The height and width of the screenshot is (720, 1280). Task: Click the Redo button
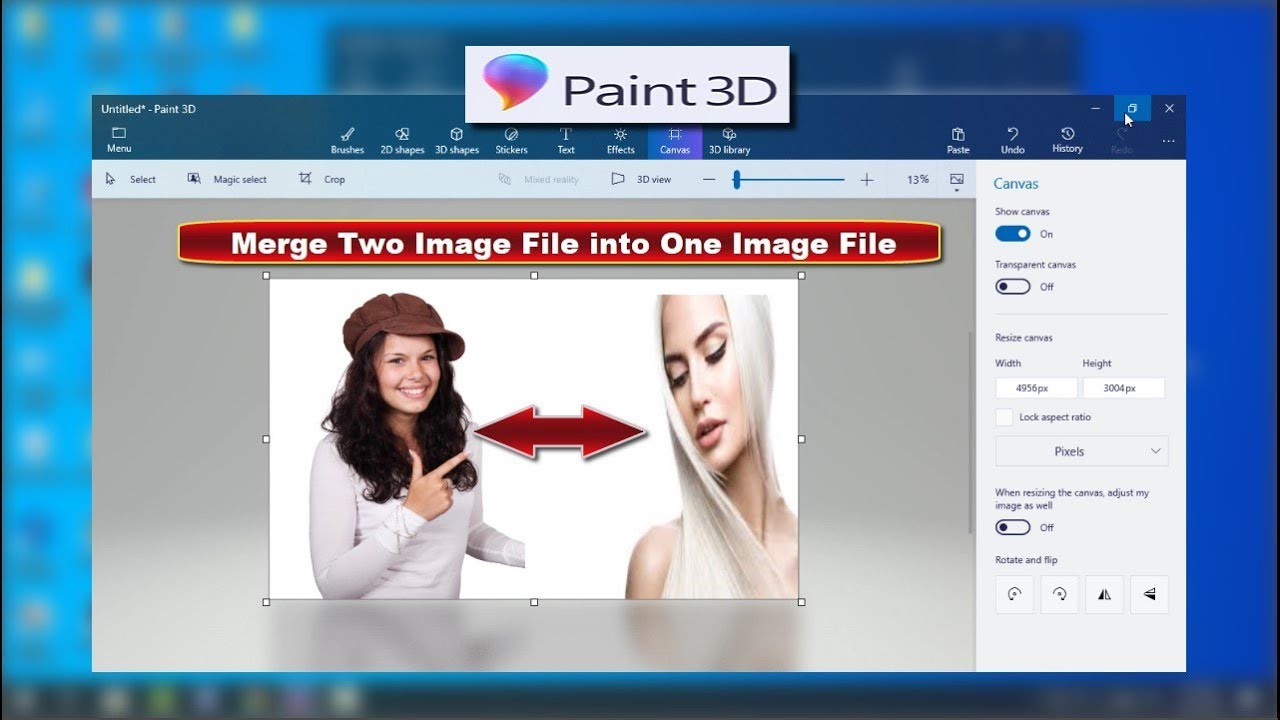[1122, 140]
